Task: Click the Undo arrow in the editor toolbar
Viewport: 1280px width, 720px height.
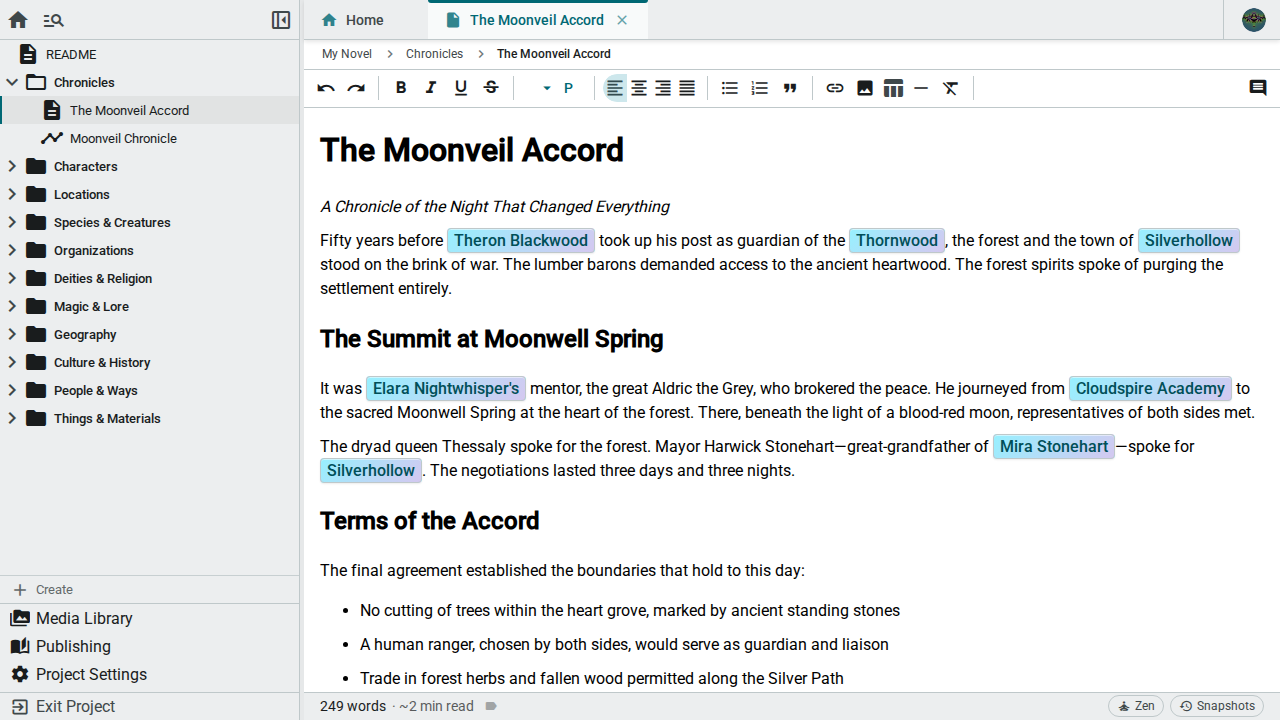Action: [326, 88]
